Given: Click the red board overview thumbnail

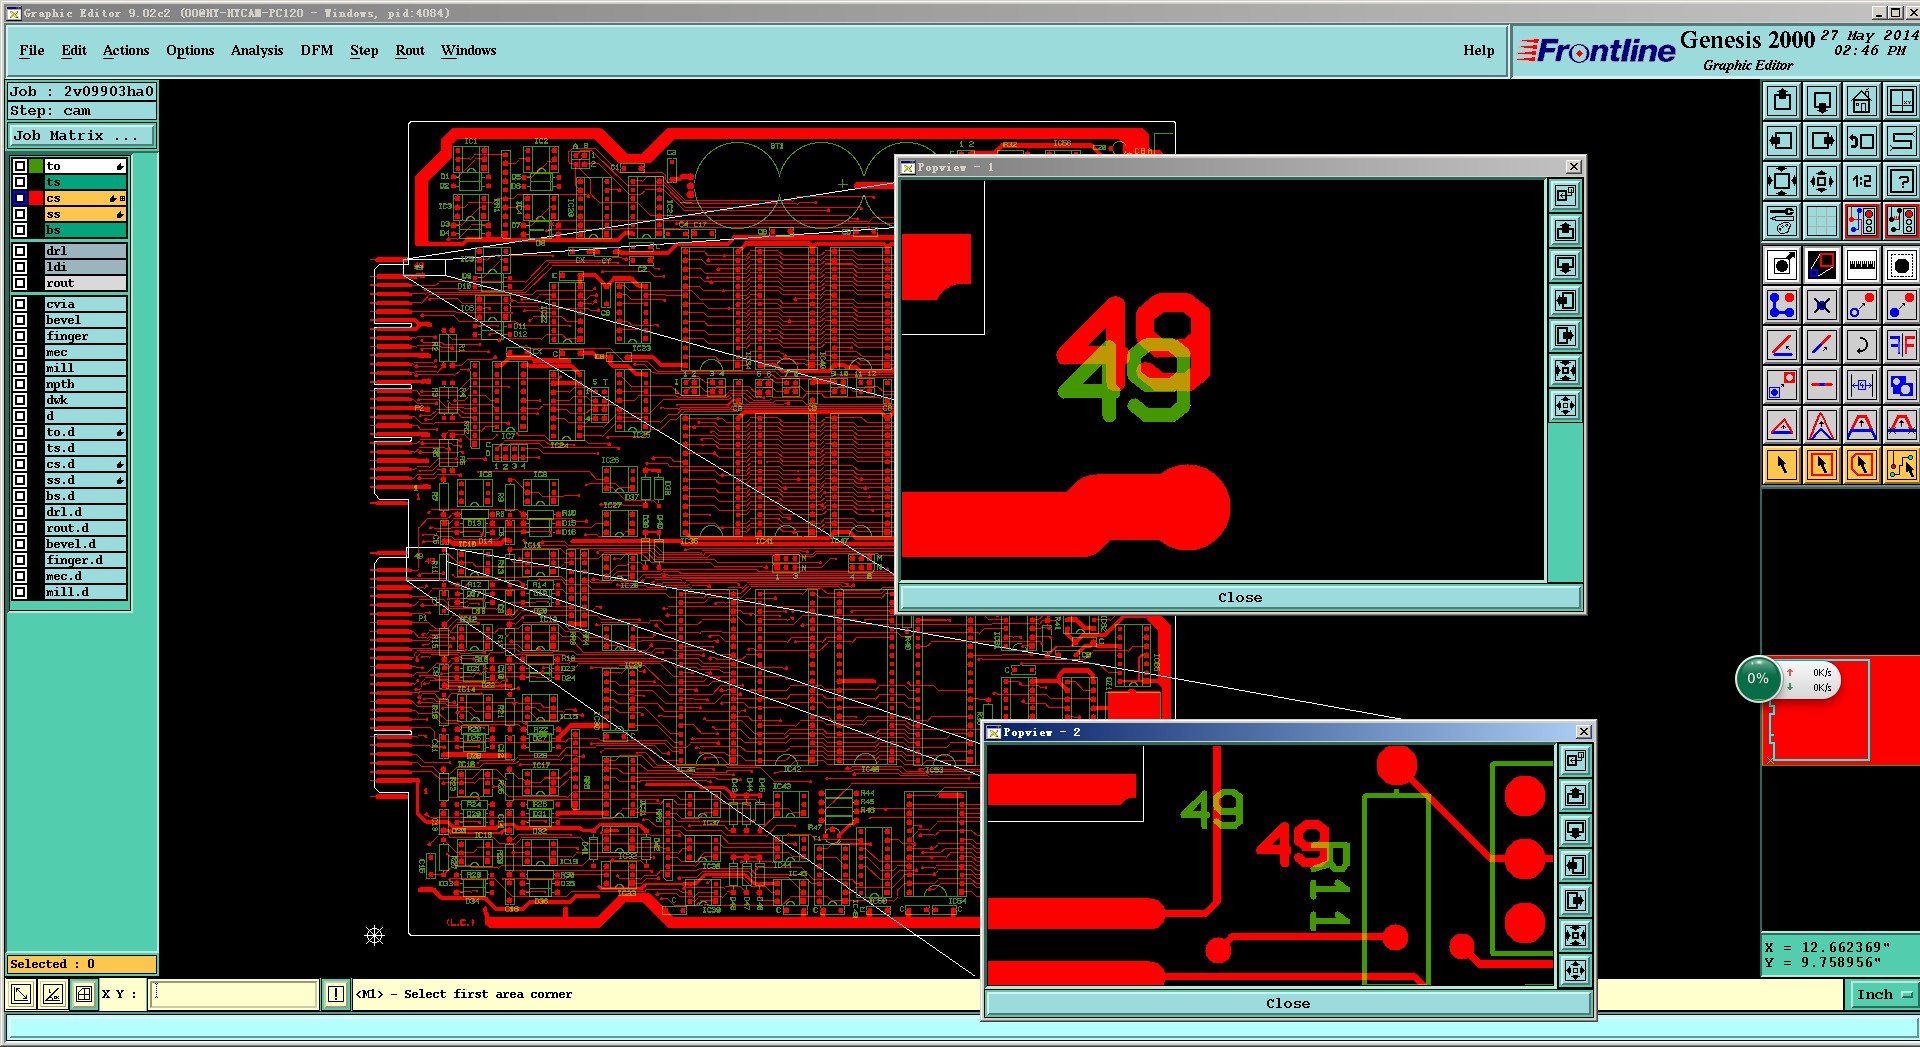Looking at the screenshot, I should pyautogui.click(x=1842, y=711).
